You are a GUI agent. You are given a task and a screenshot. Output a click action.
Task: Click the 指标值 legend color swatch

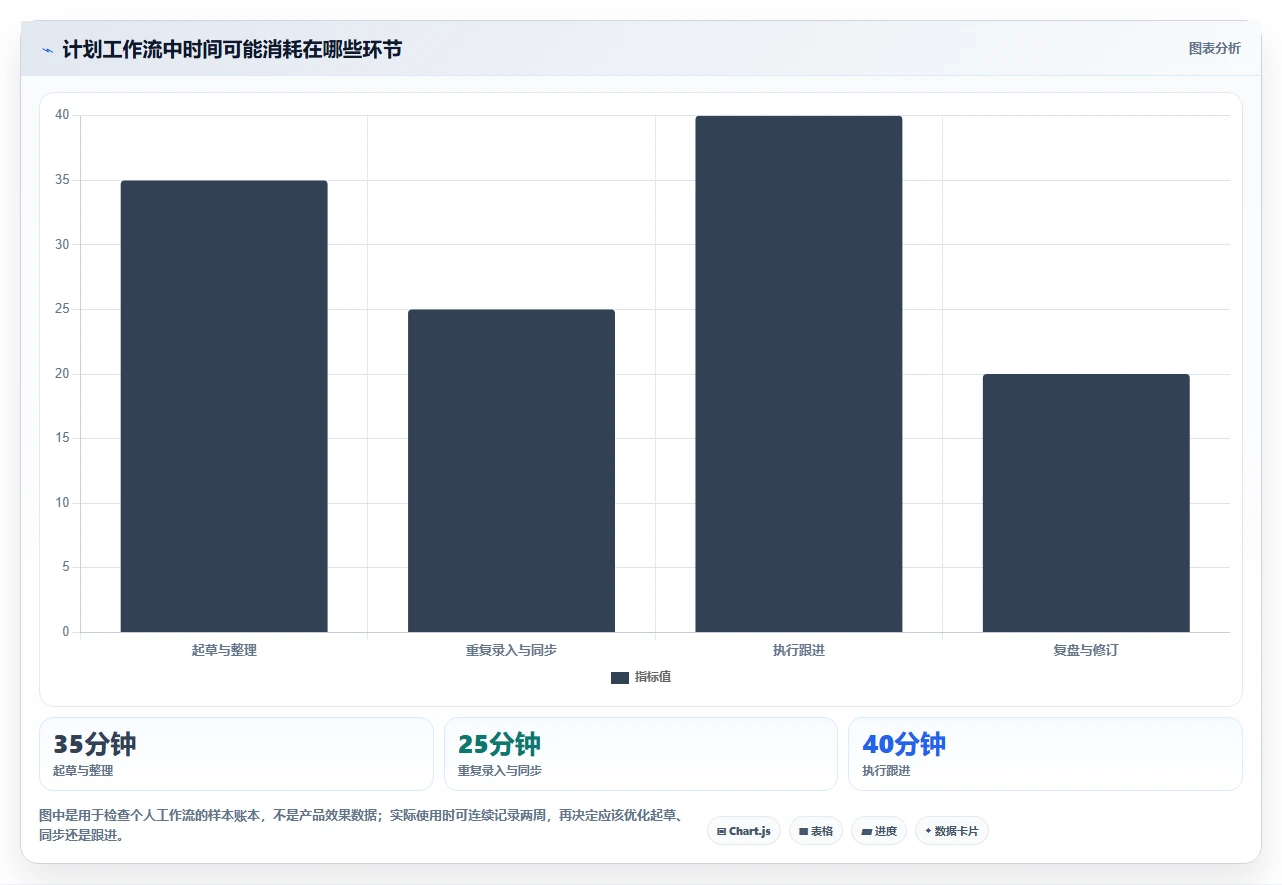click(620, 678)
